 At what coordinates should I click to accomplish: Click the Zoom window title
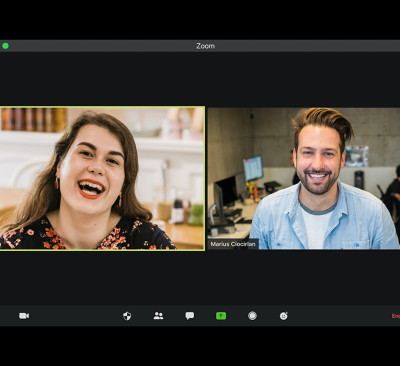coord(205,46)
